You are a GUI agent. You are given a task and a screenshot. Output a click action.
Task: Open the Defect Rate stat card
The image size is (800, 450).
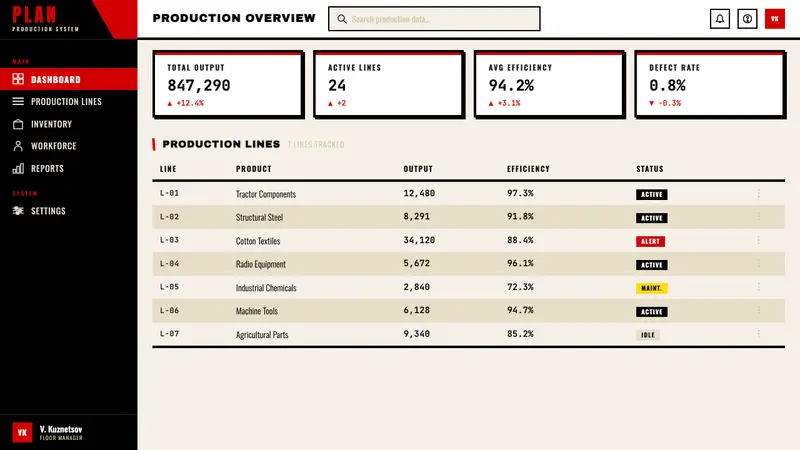(710, 84)
